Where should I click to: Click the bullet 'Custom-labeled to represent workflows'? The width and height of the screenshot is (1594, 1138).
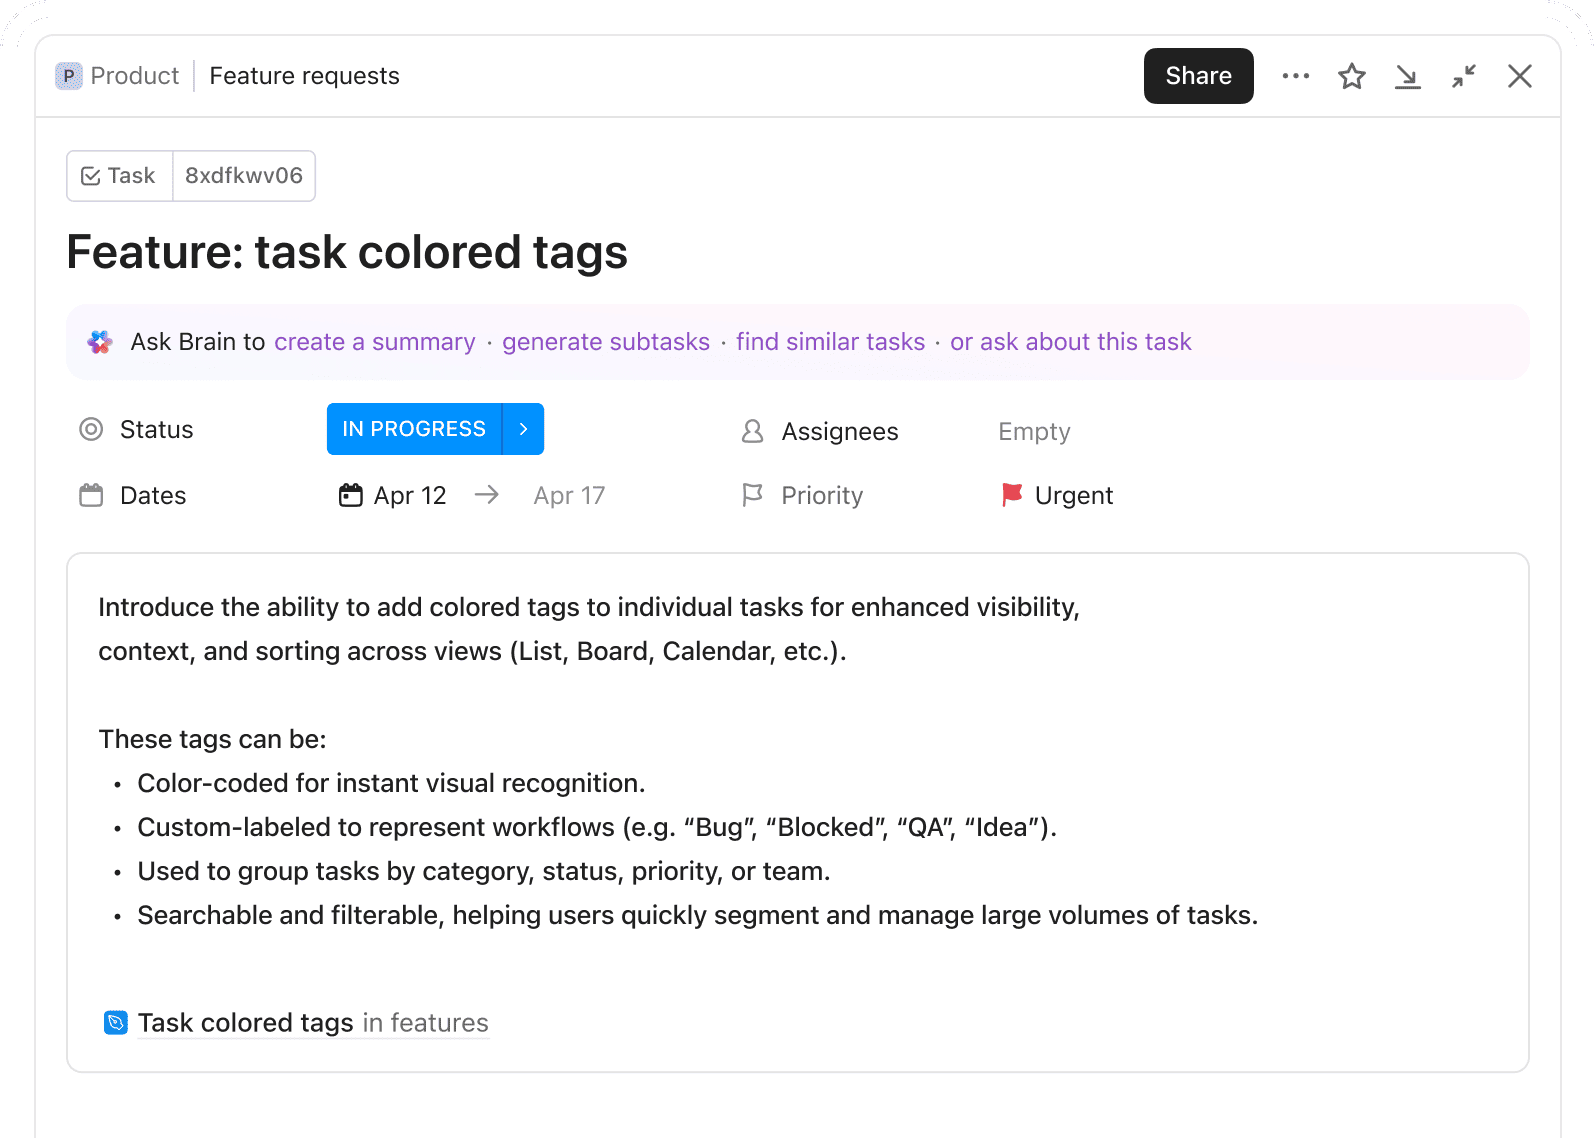point(597,827)
